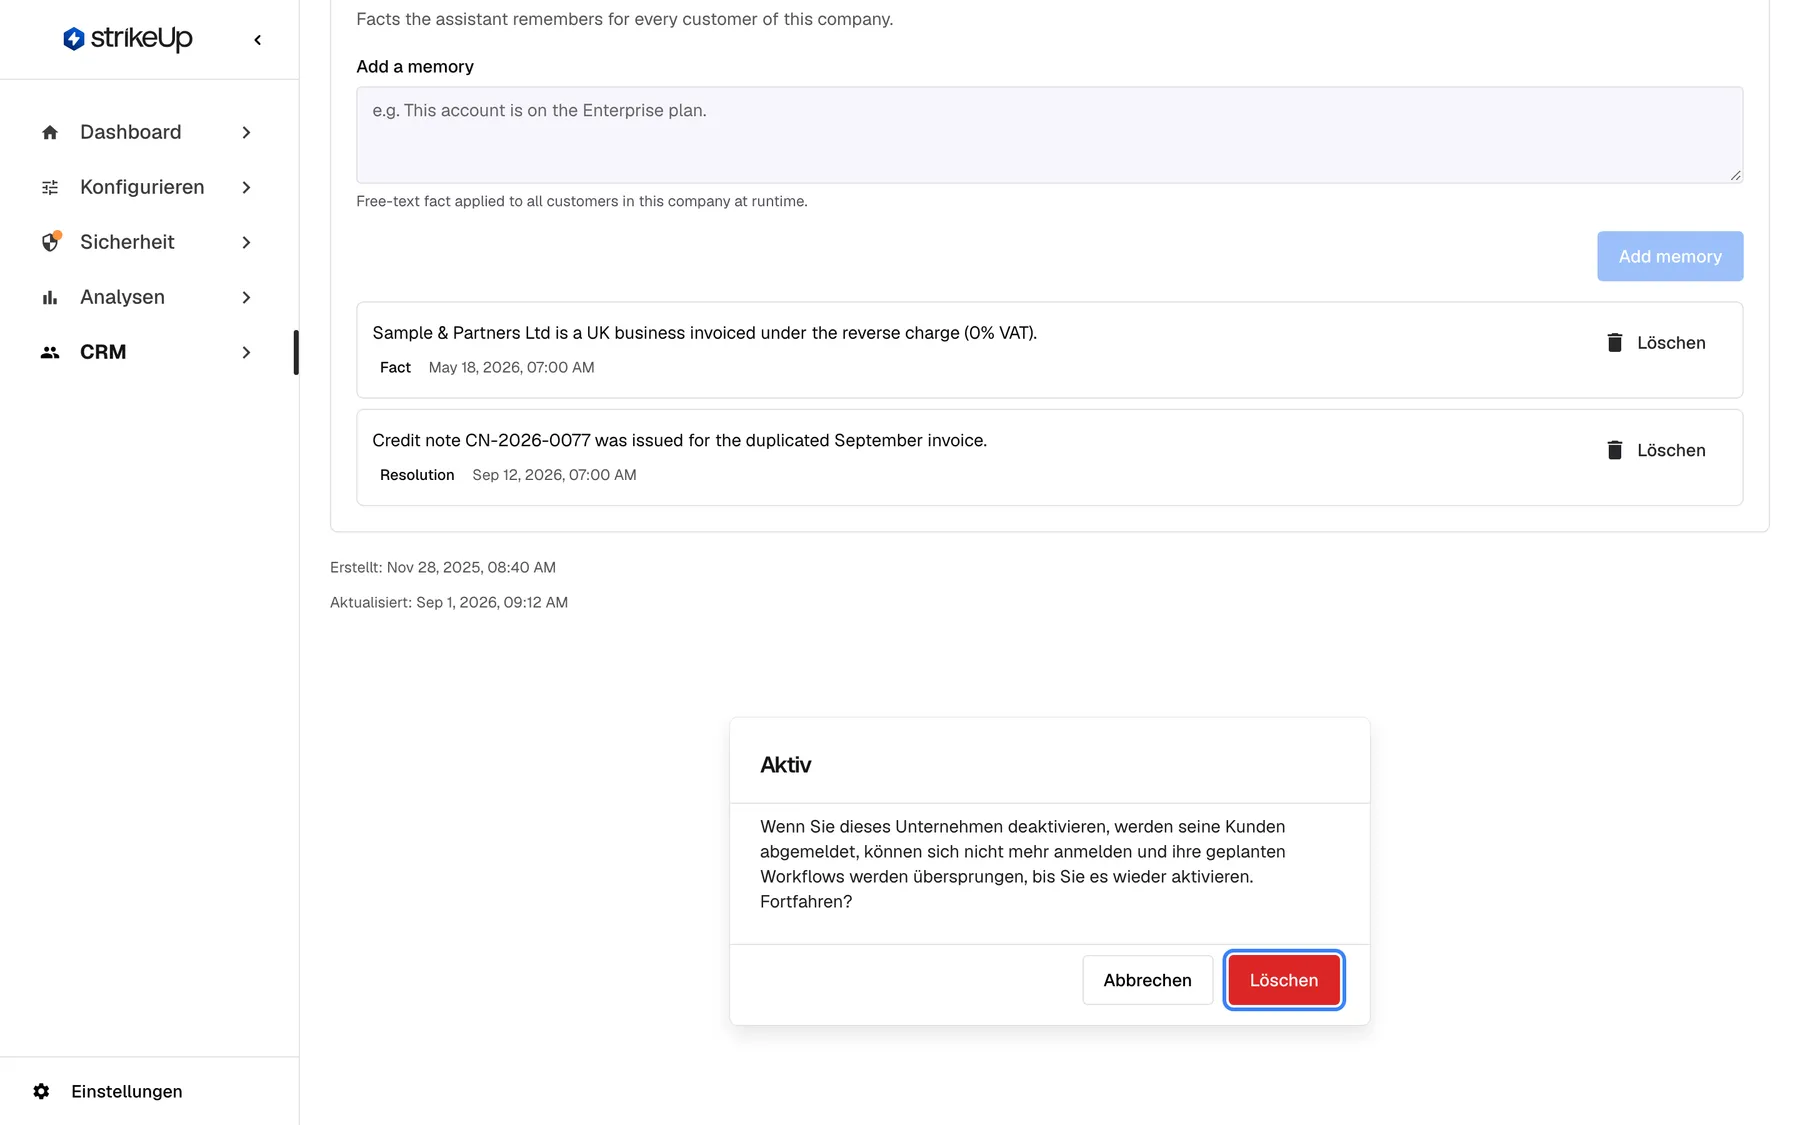Screen dimensions: 1800x1125
Task: Delete the Sample & Partners Ltd memory
Action: point(1656,343)
